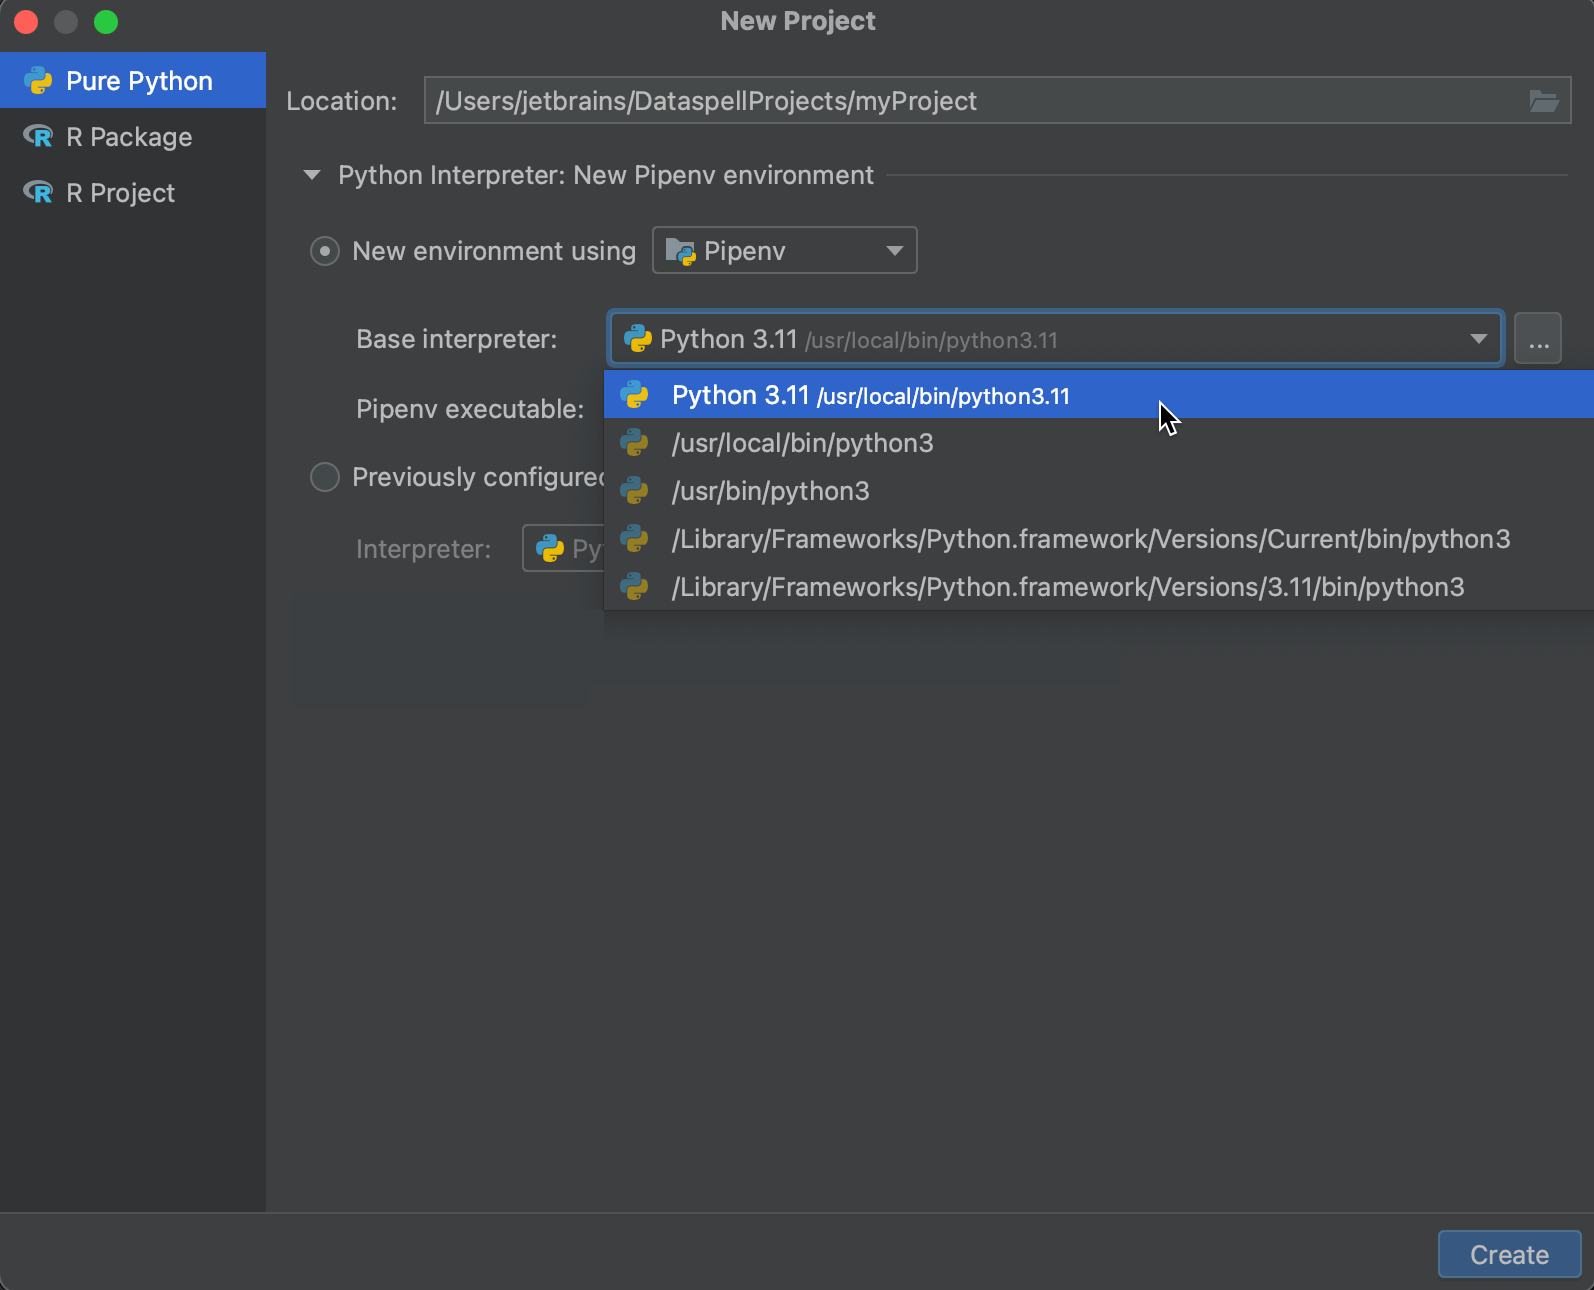Open the Pipenv environment type dropdown
The width and height of the screenshot is (1594, 1290).
(893, 251)
